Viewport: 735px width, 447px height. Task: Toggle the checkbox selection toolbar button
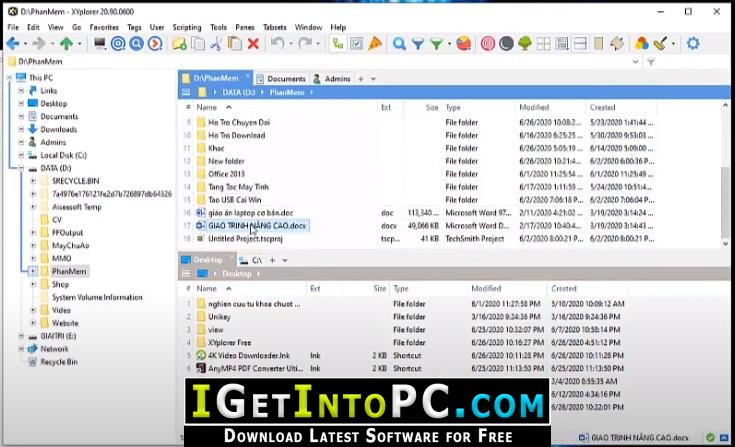click(x=356, y=44)
